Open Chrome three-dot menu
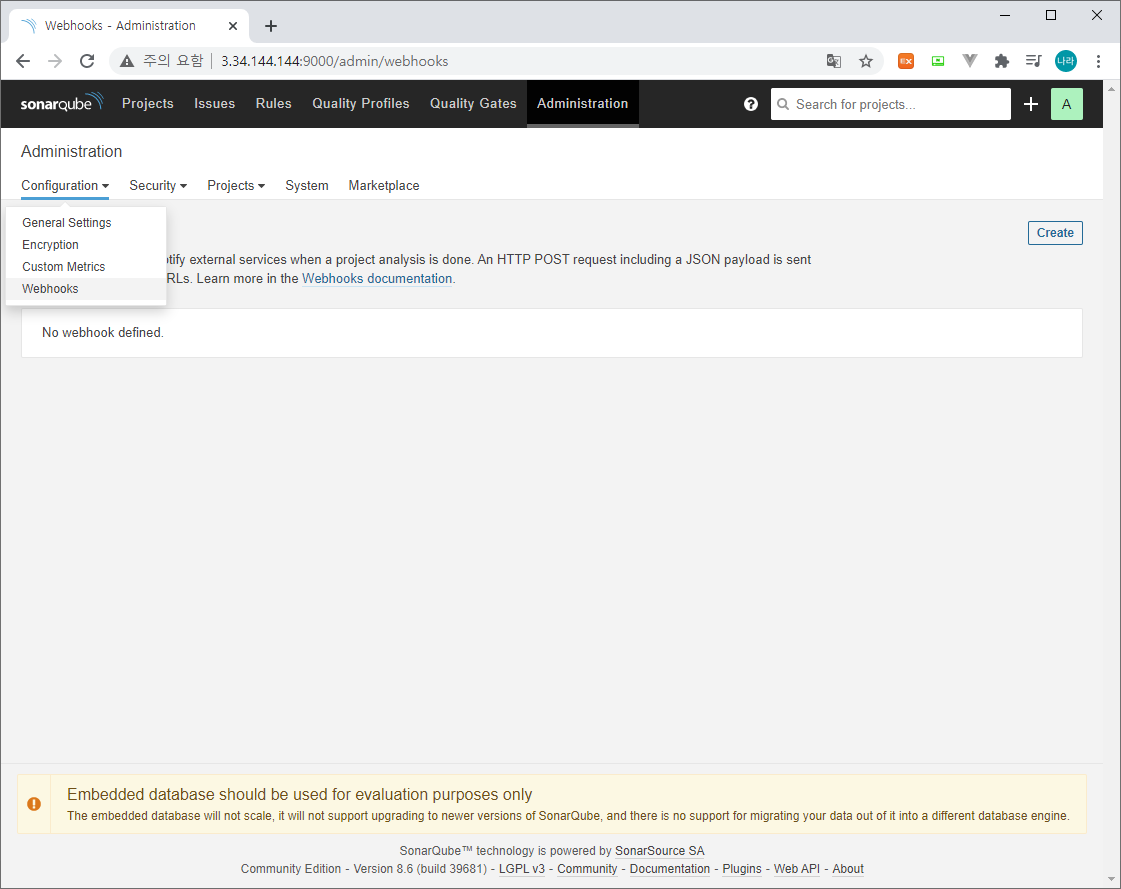 click(1098, 61)
